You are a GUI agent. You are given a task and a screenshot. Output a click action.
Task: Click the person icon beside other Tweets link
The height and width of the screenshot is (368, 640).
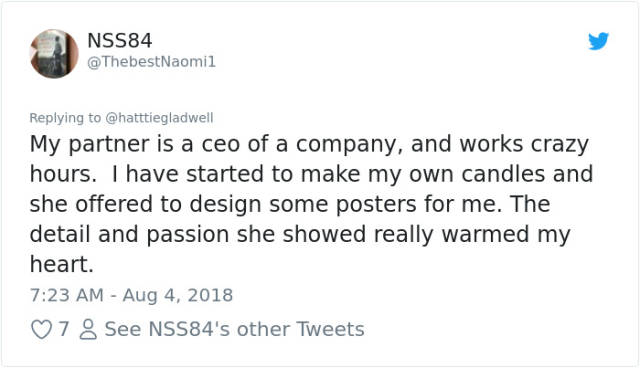coord(88,329)
